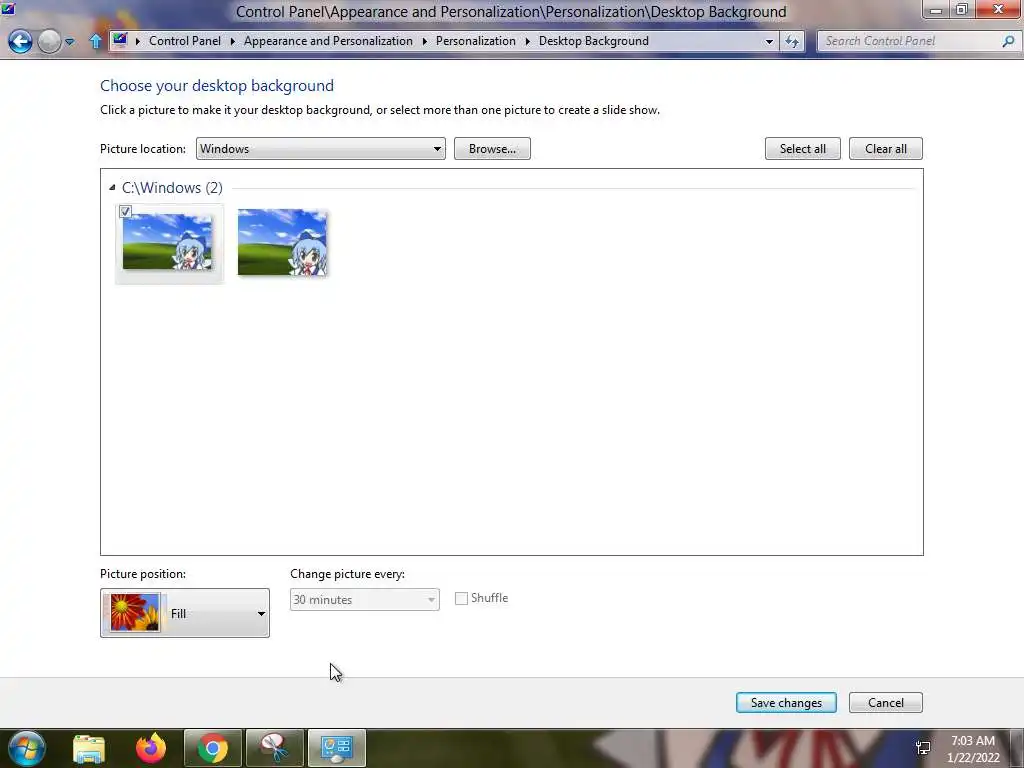Click the flower preview in Picture position

pos(135,613)
